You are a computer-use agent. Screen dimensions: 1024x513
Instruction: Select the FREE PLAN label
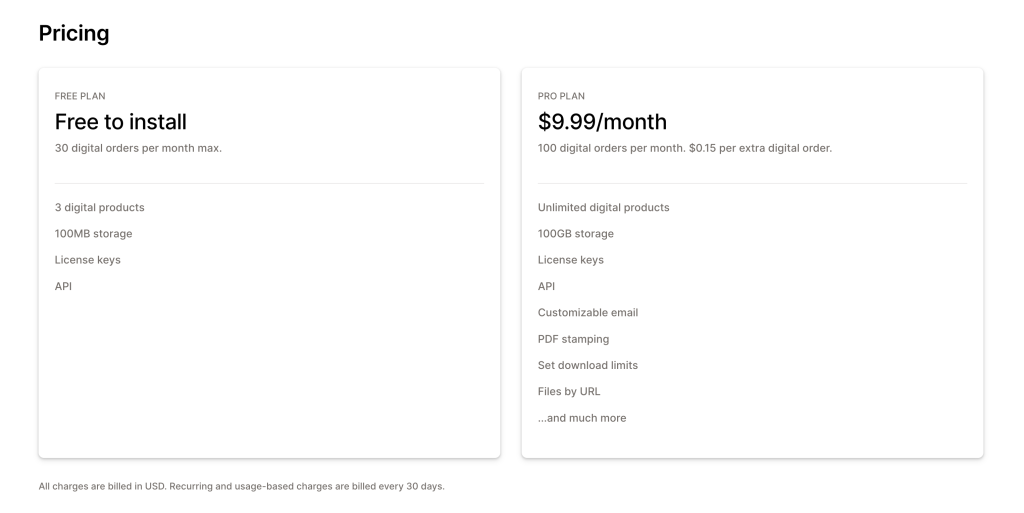tap(80, 96)
